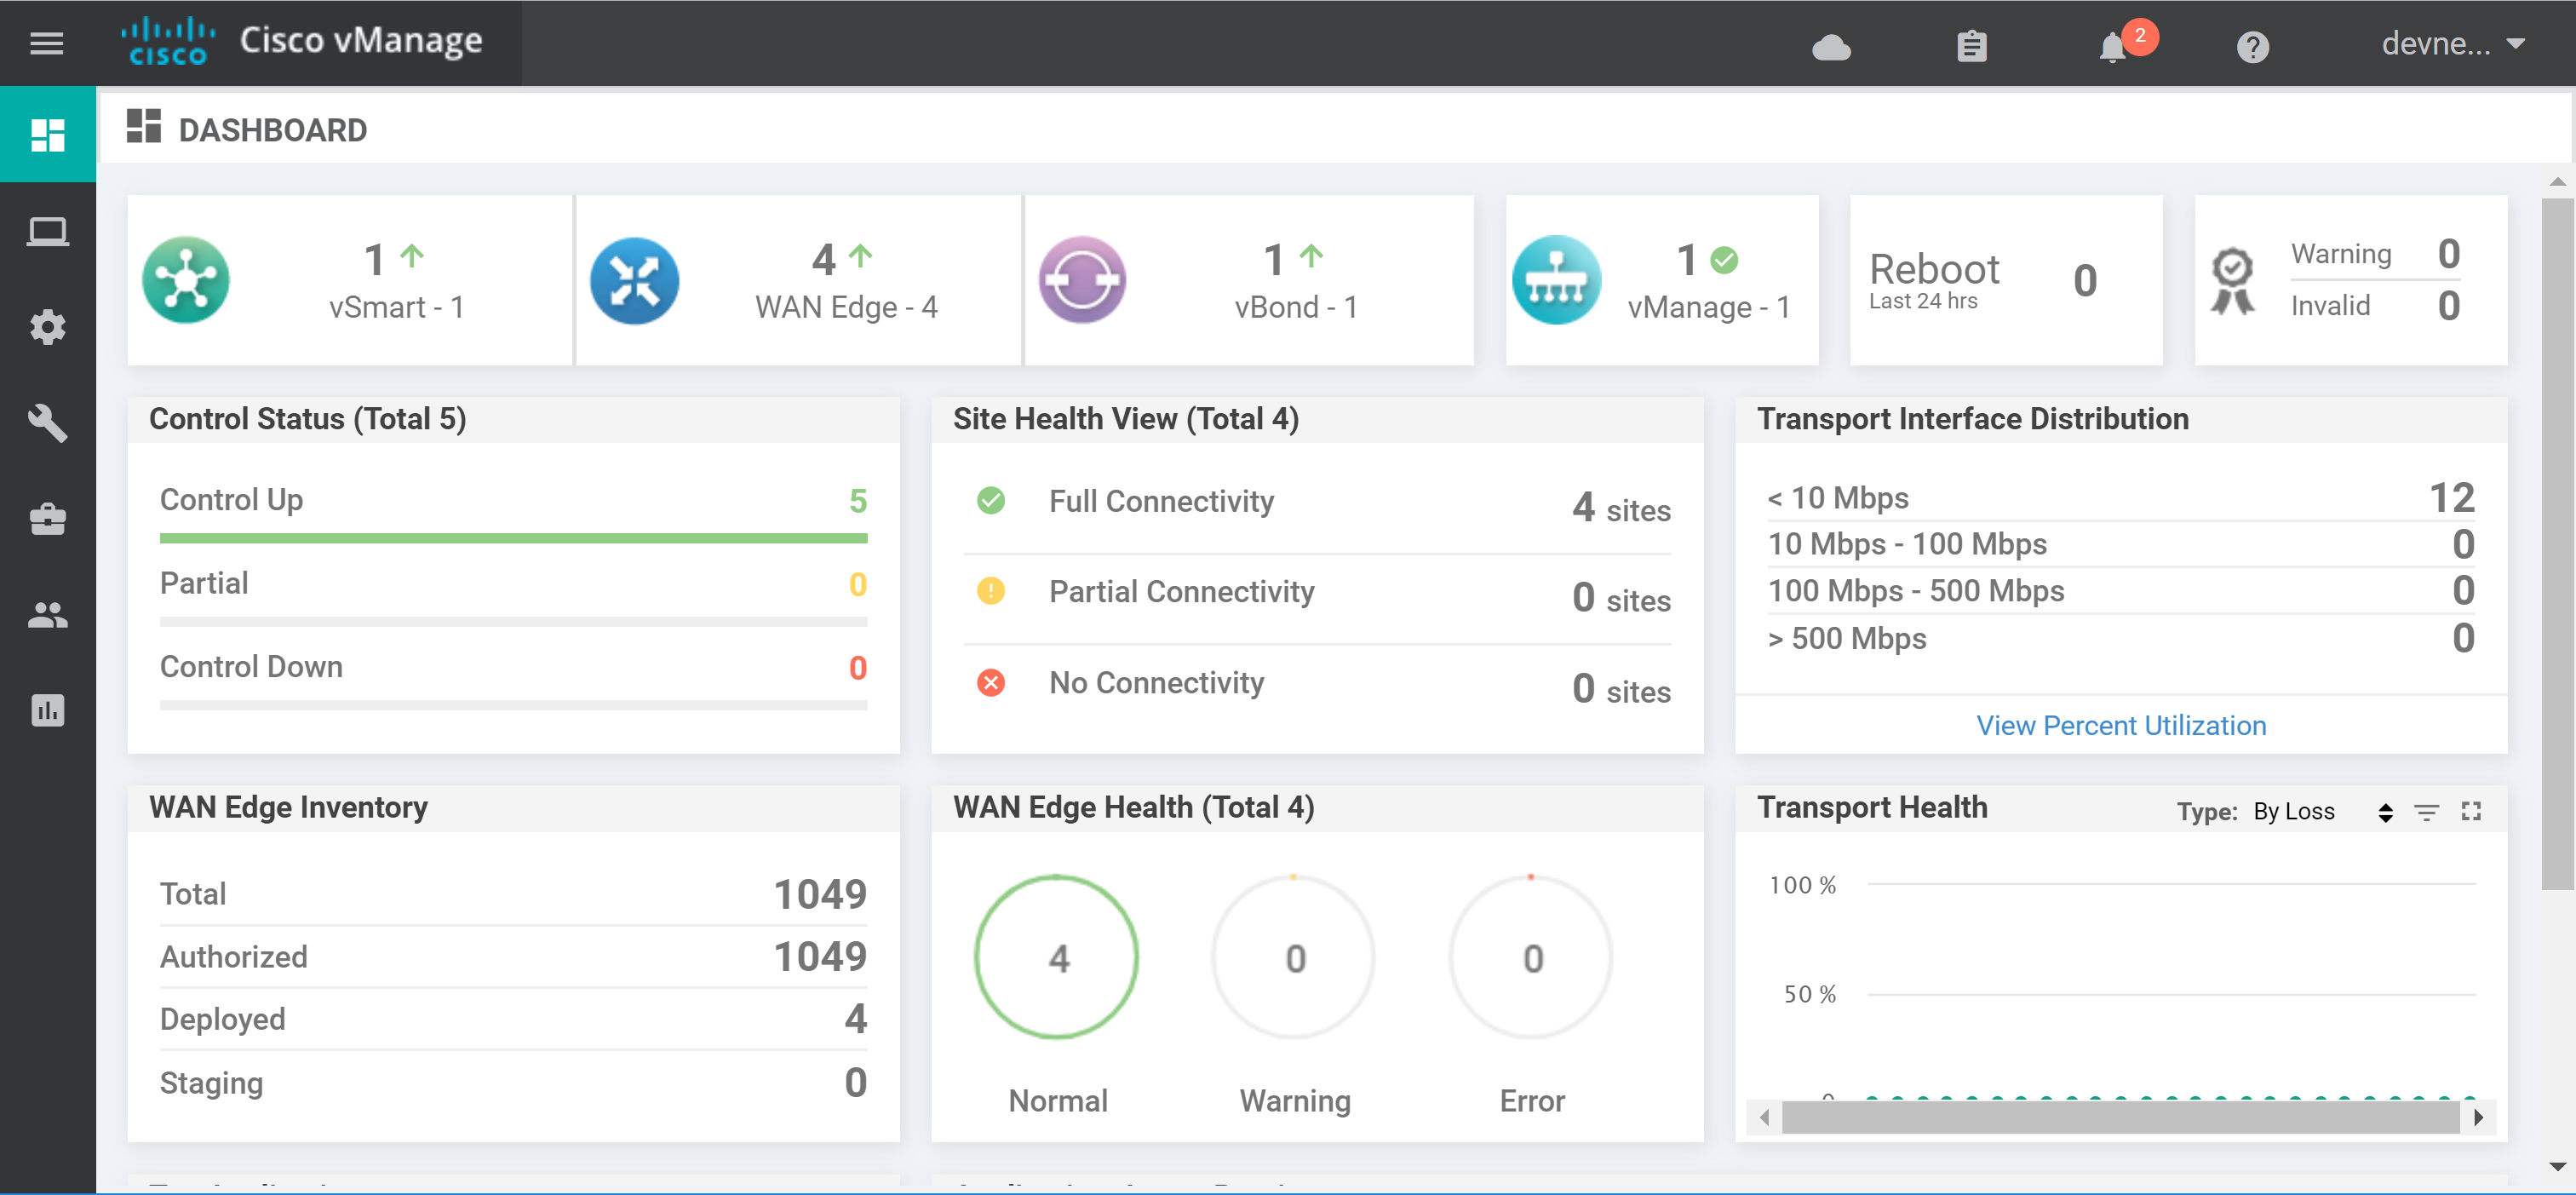
Task: Open the tasks clipboard icon
Action: click(x=1971, y=46)
